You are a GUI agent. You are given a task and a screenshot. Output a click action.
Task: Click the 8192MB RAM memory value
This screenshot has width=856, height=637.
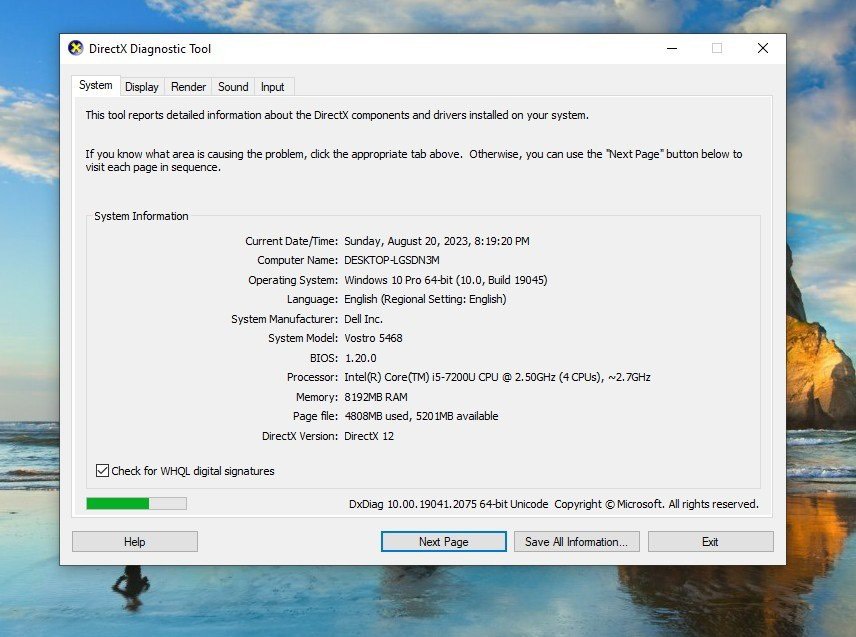coord(378,397)
